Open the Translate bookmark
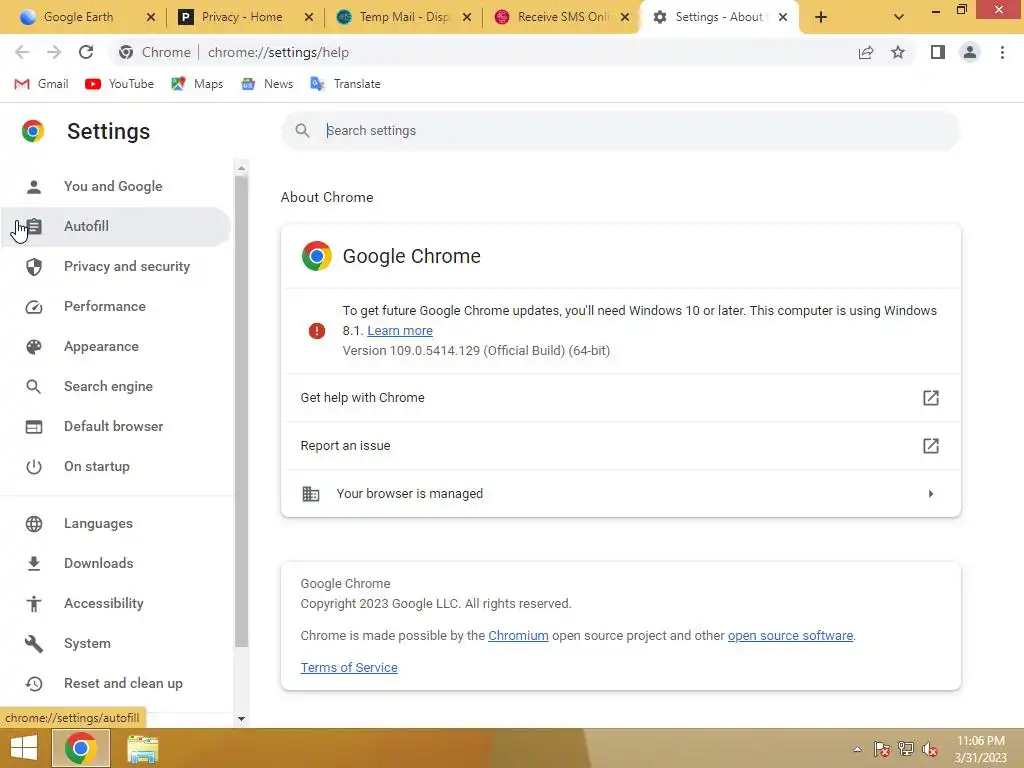The width and height of the screenshot is (1024, 768). tap(345, 84)
